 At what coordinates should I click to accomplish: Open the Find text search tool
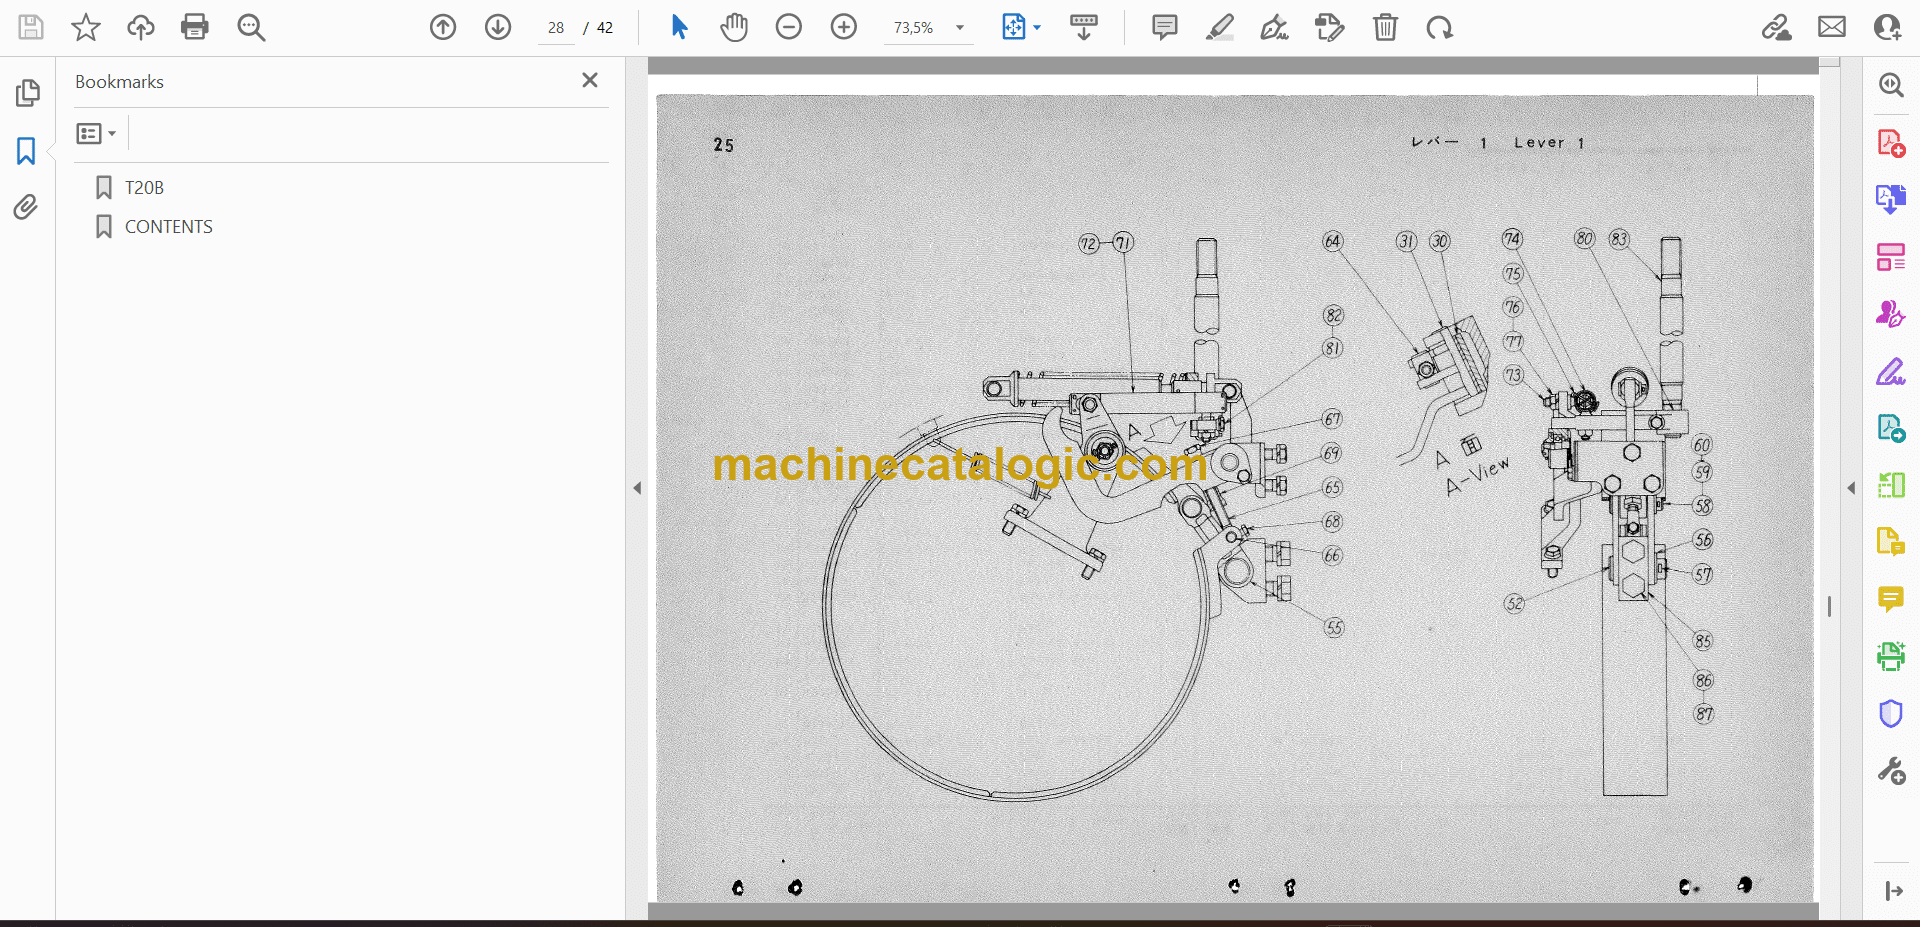[x=251, y=27]
